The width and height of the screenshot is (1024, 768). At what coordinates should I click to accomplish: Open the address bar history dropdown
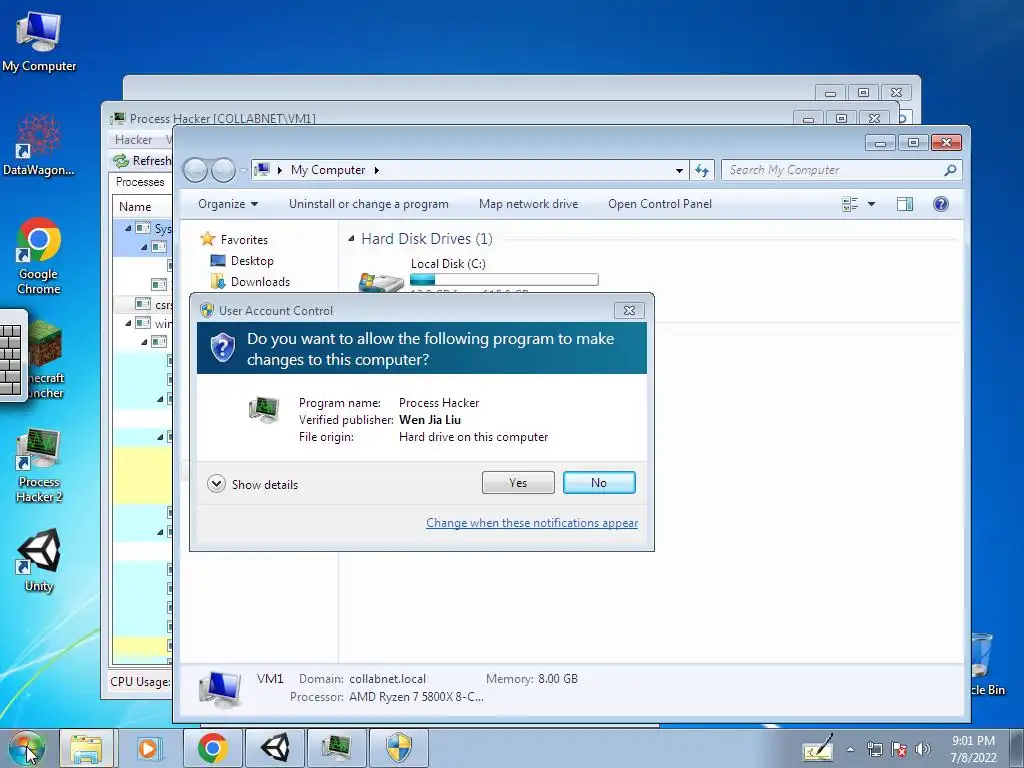(679, 170)
